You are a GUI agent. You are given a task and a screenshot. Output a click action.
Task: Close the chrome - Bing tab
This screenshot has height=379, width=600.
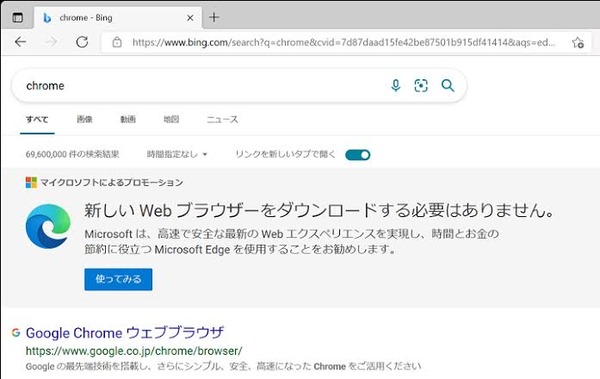tap(190, 18)
